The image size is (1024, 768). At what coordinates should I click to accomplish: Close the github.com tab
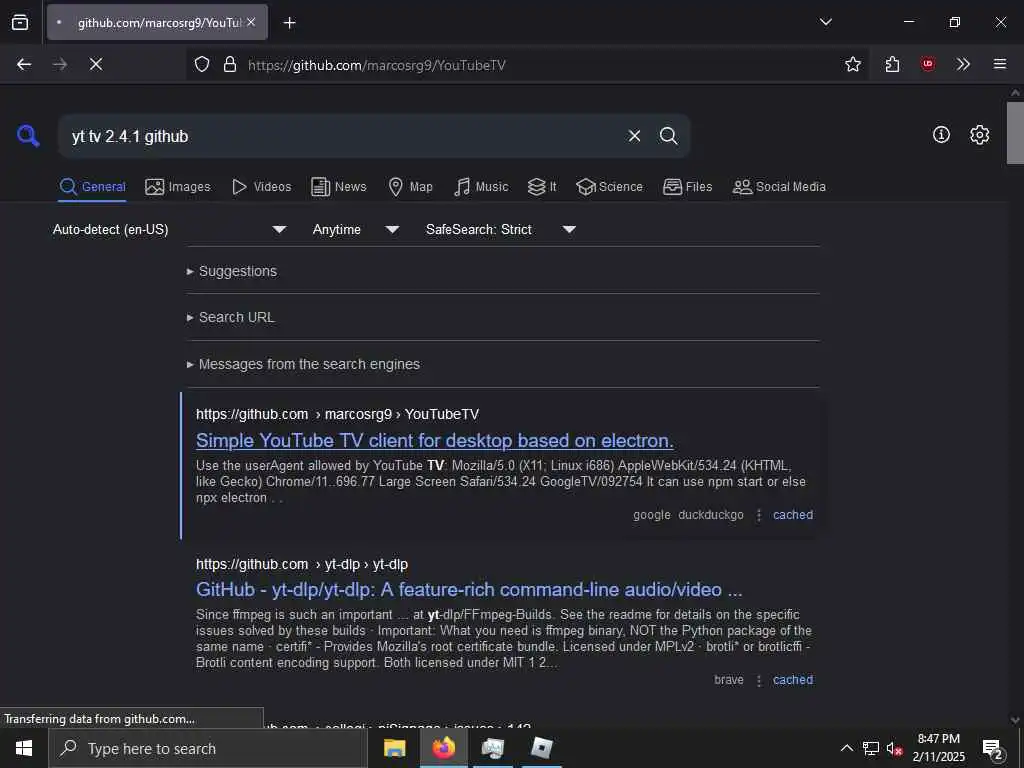point(251,22)
